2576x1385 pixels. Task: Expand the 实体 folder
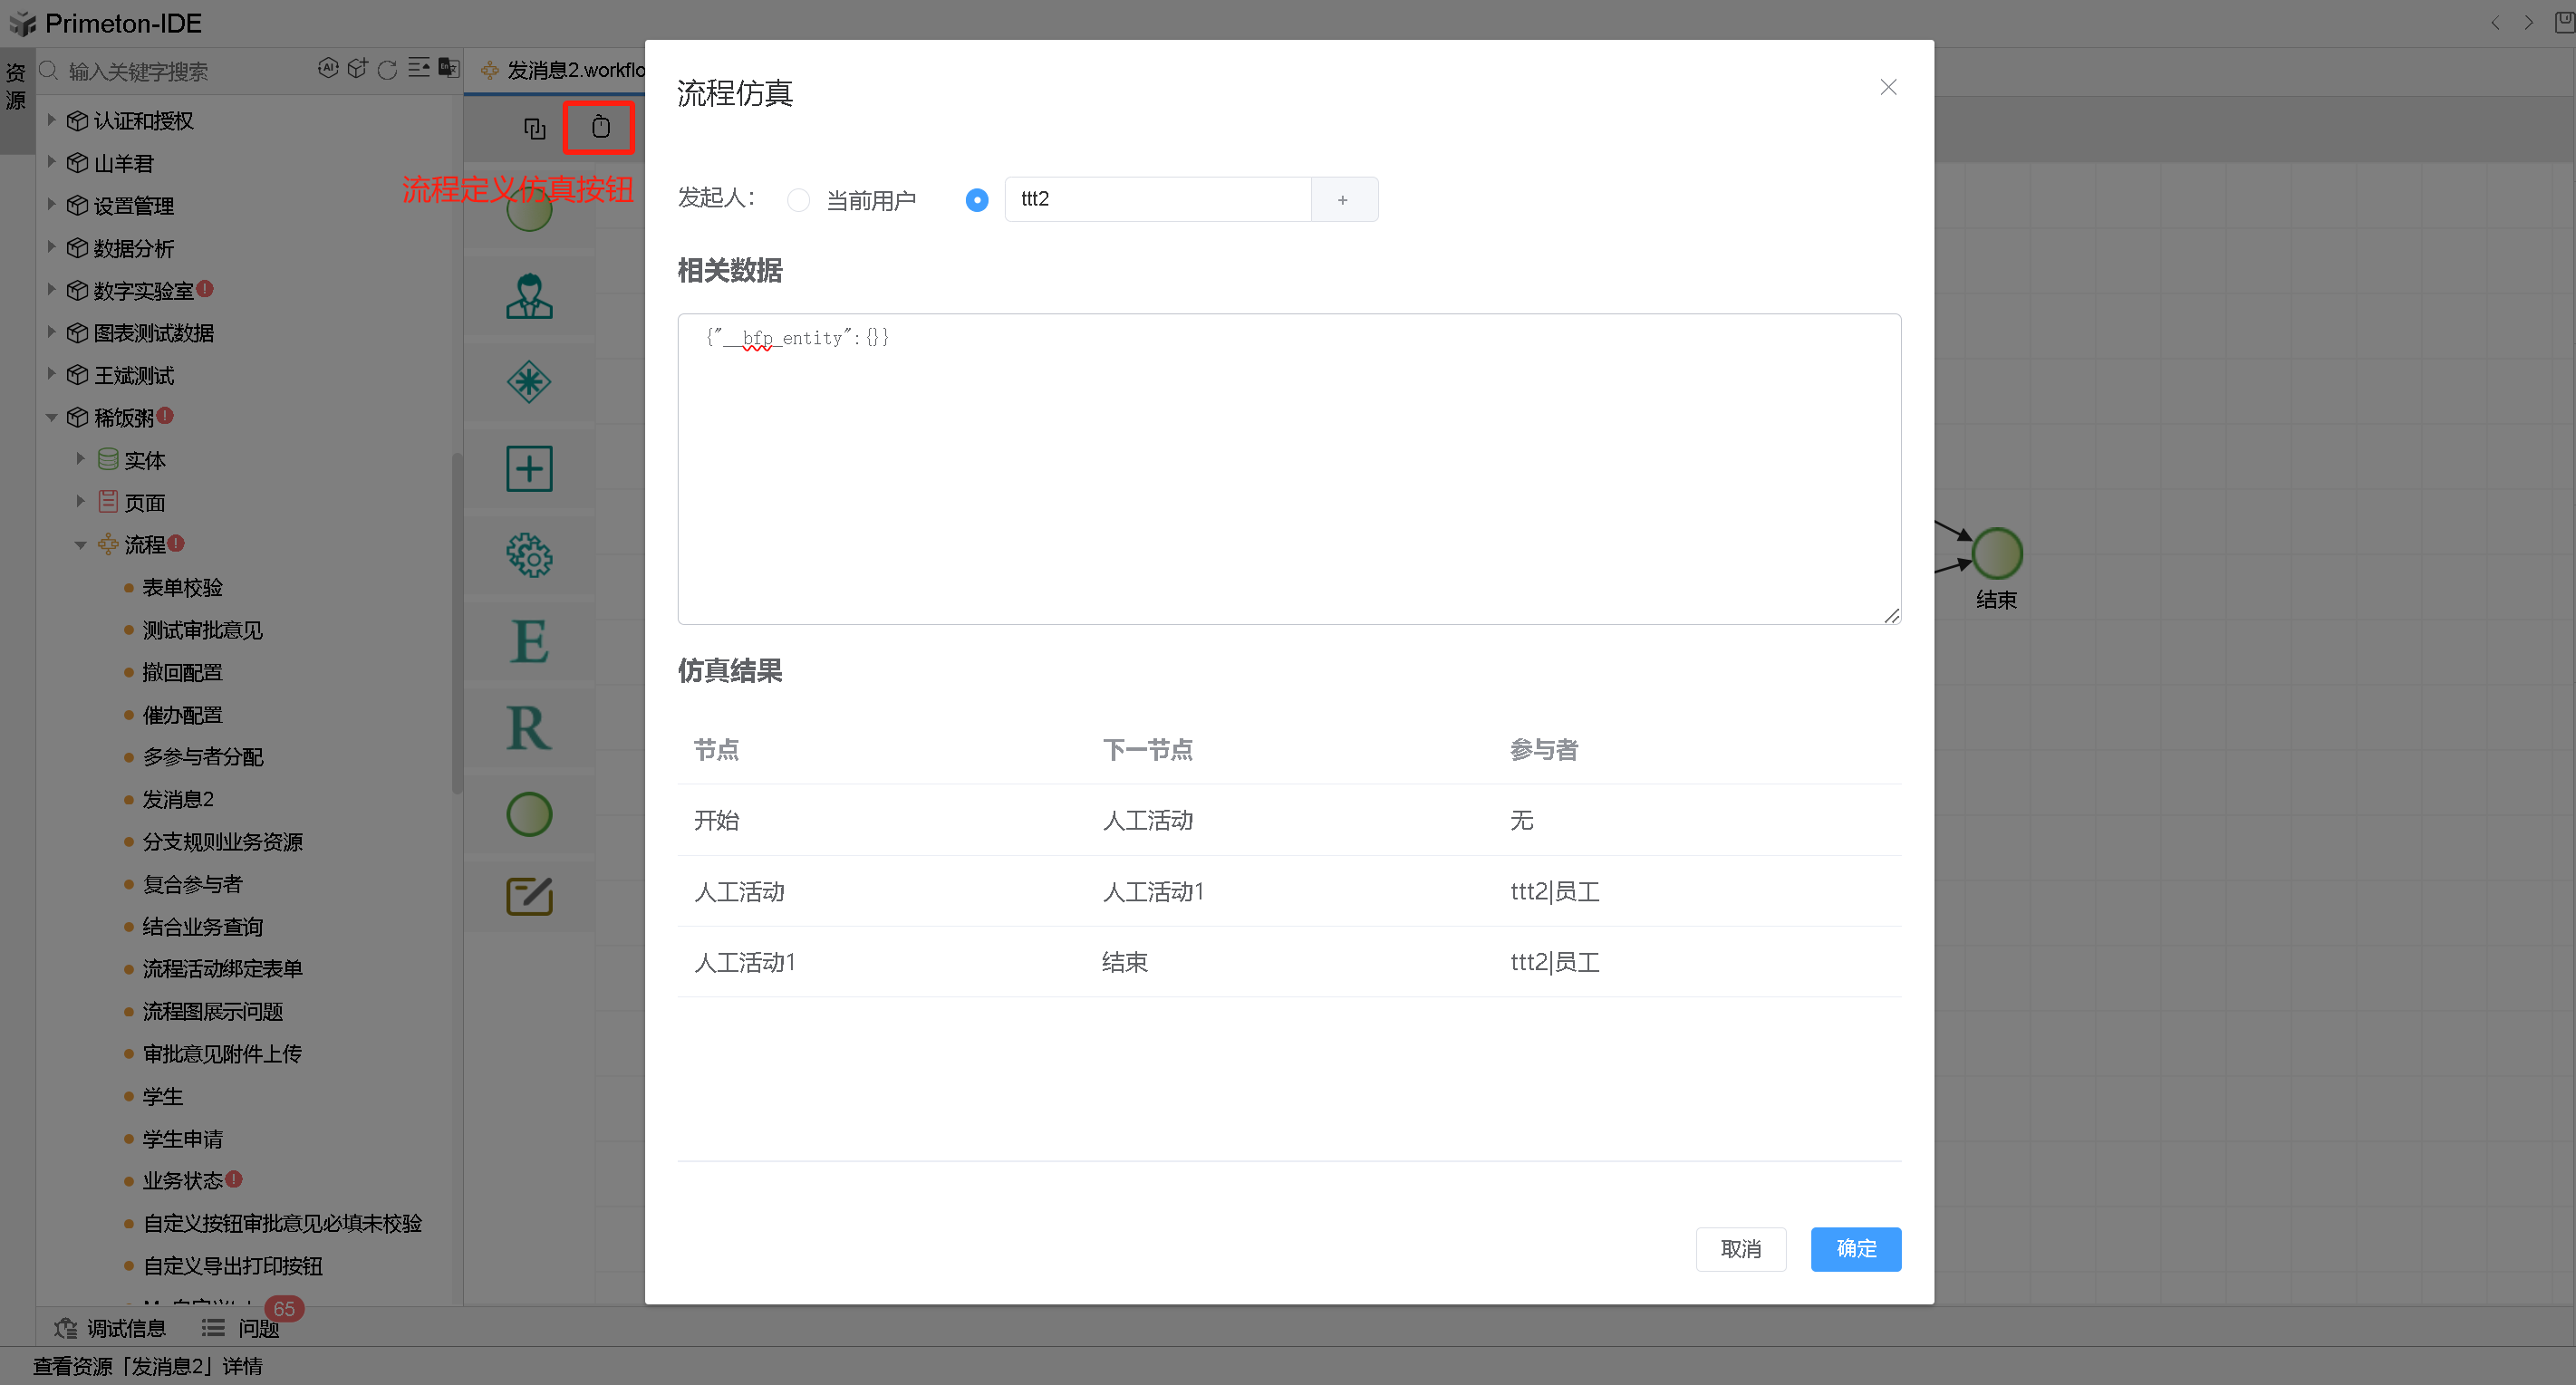click(x=81, y=460)
